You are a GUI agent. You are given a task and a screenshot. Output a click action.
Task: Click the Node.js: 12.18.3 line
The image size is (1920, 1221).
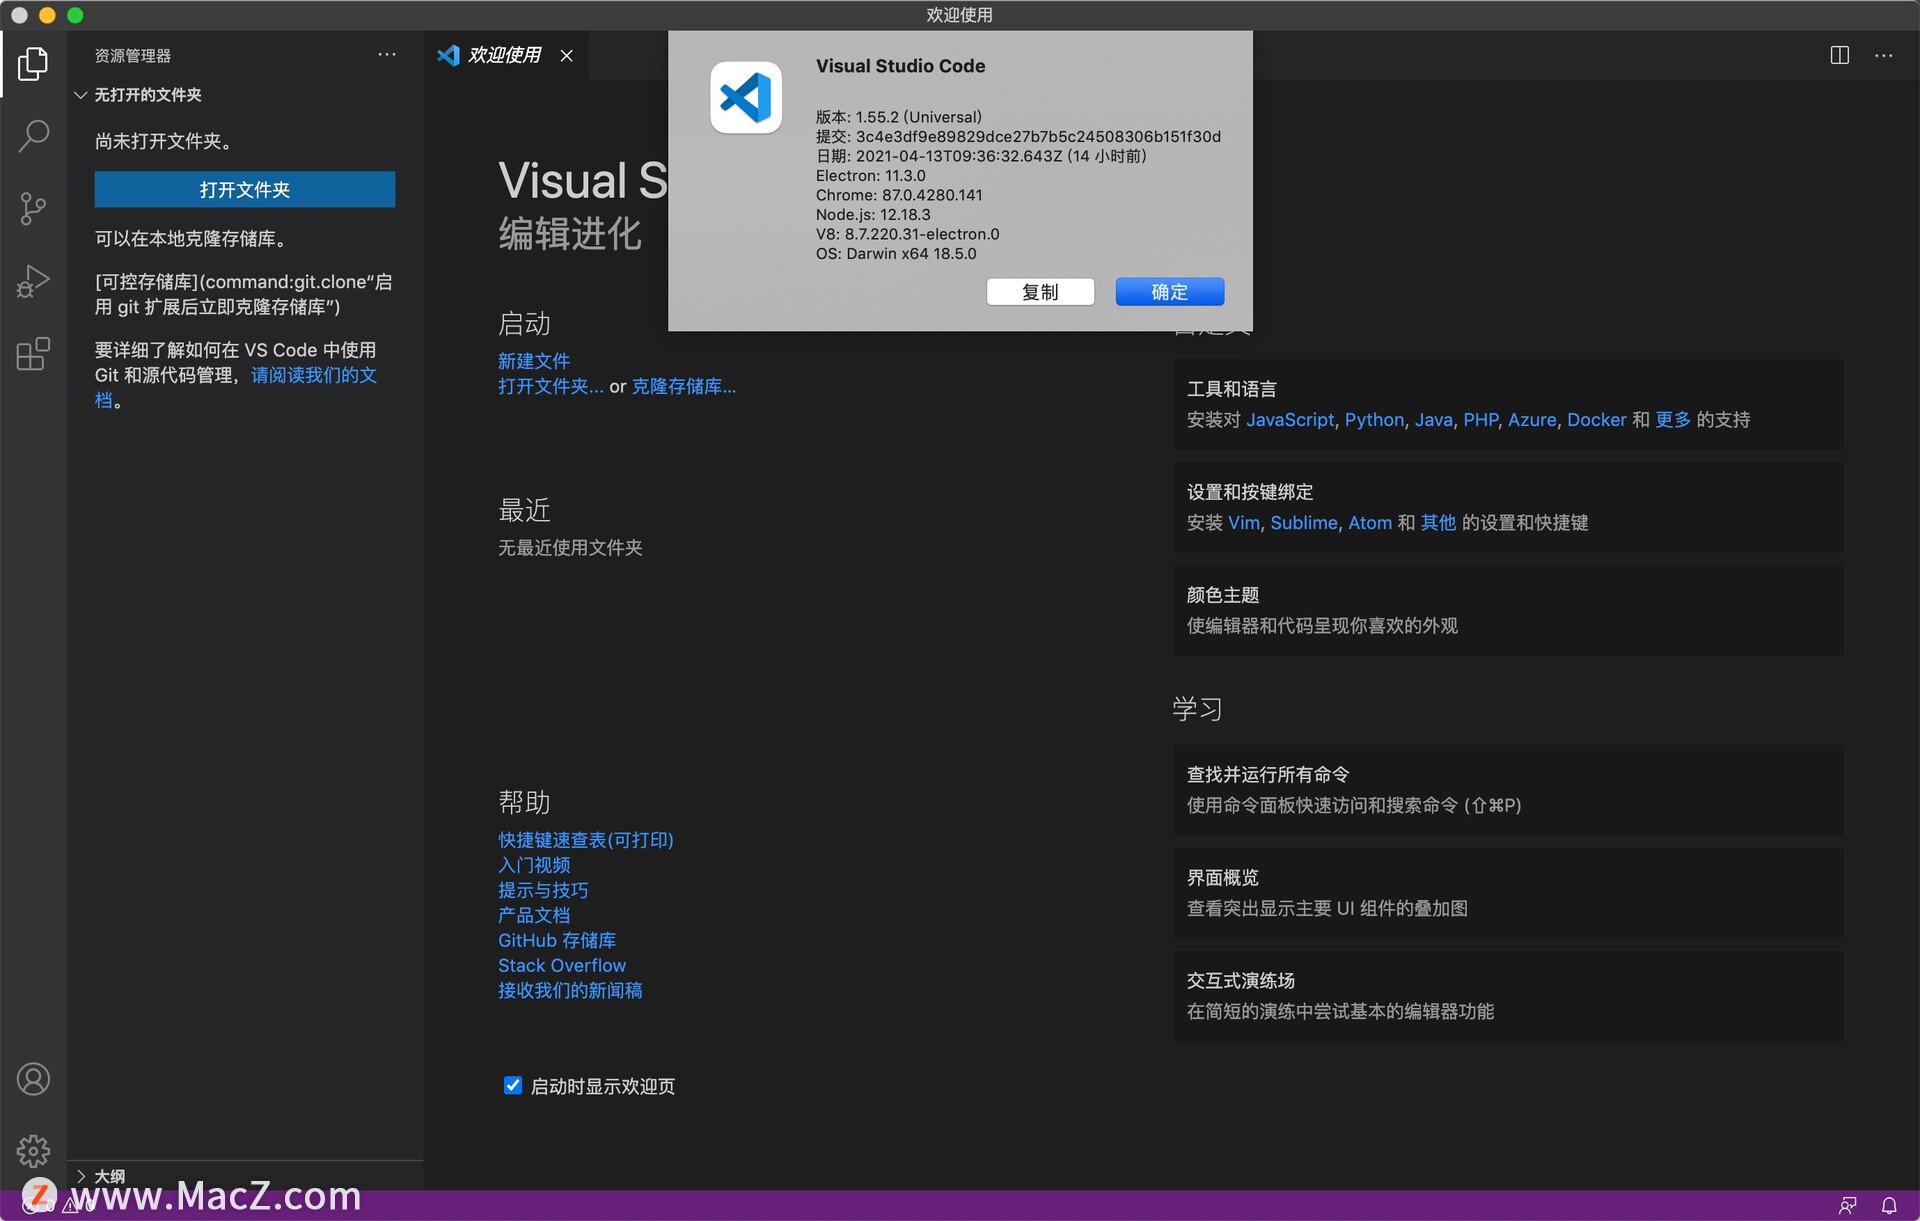(873, 215)
